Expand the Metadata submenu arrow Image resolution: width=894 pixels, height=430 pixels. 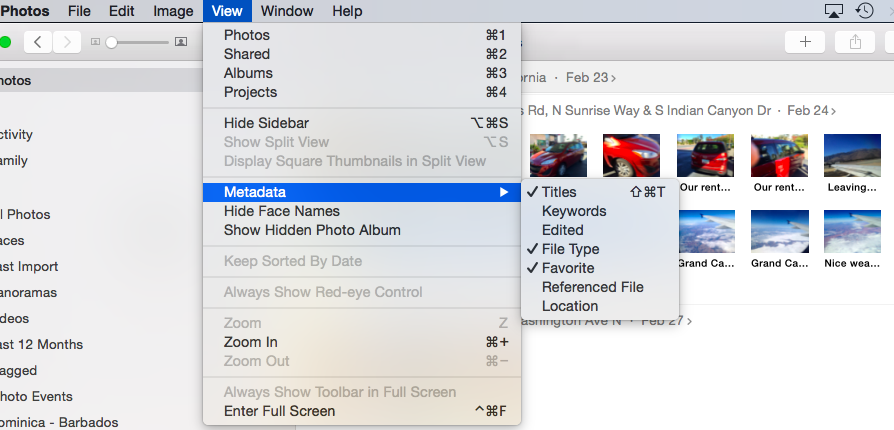pos(504,192)
